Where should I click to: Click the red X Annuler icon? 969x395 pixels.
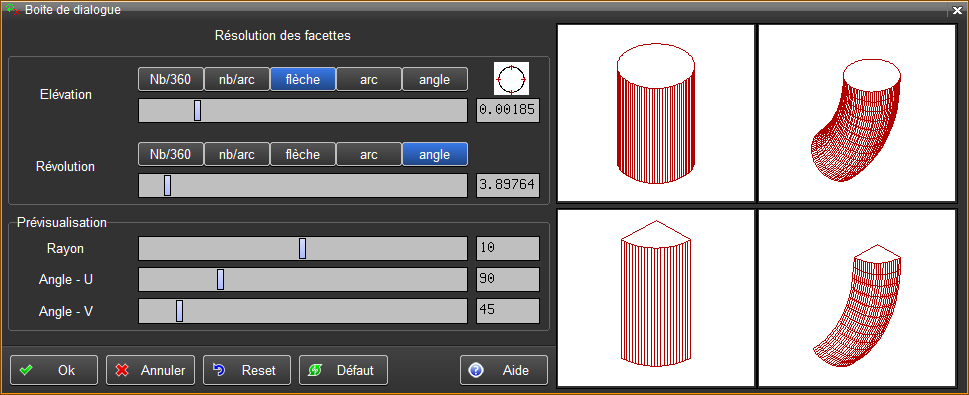coord(122,370)
